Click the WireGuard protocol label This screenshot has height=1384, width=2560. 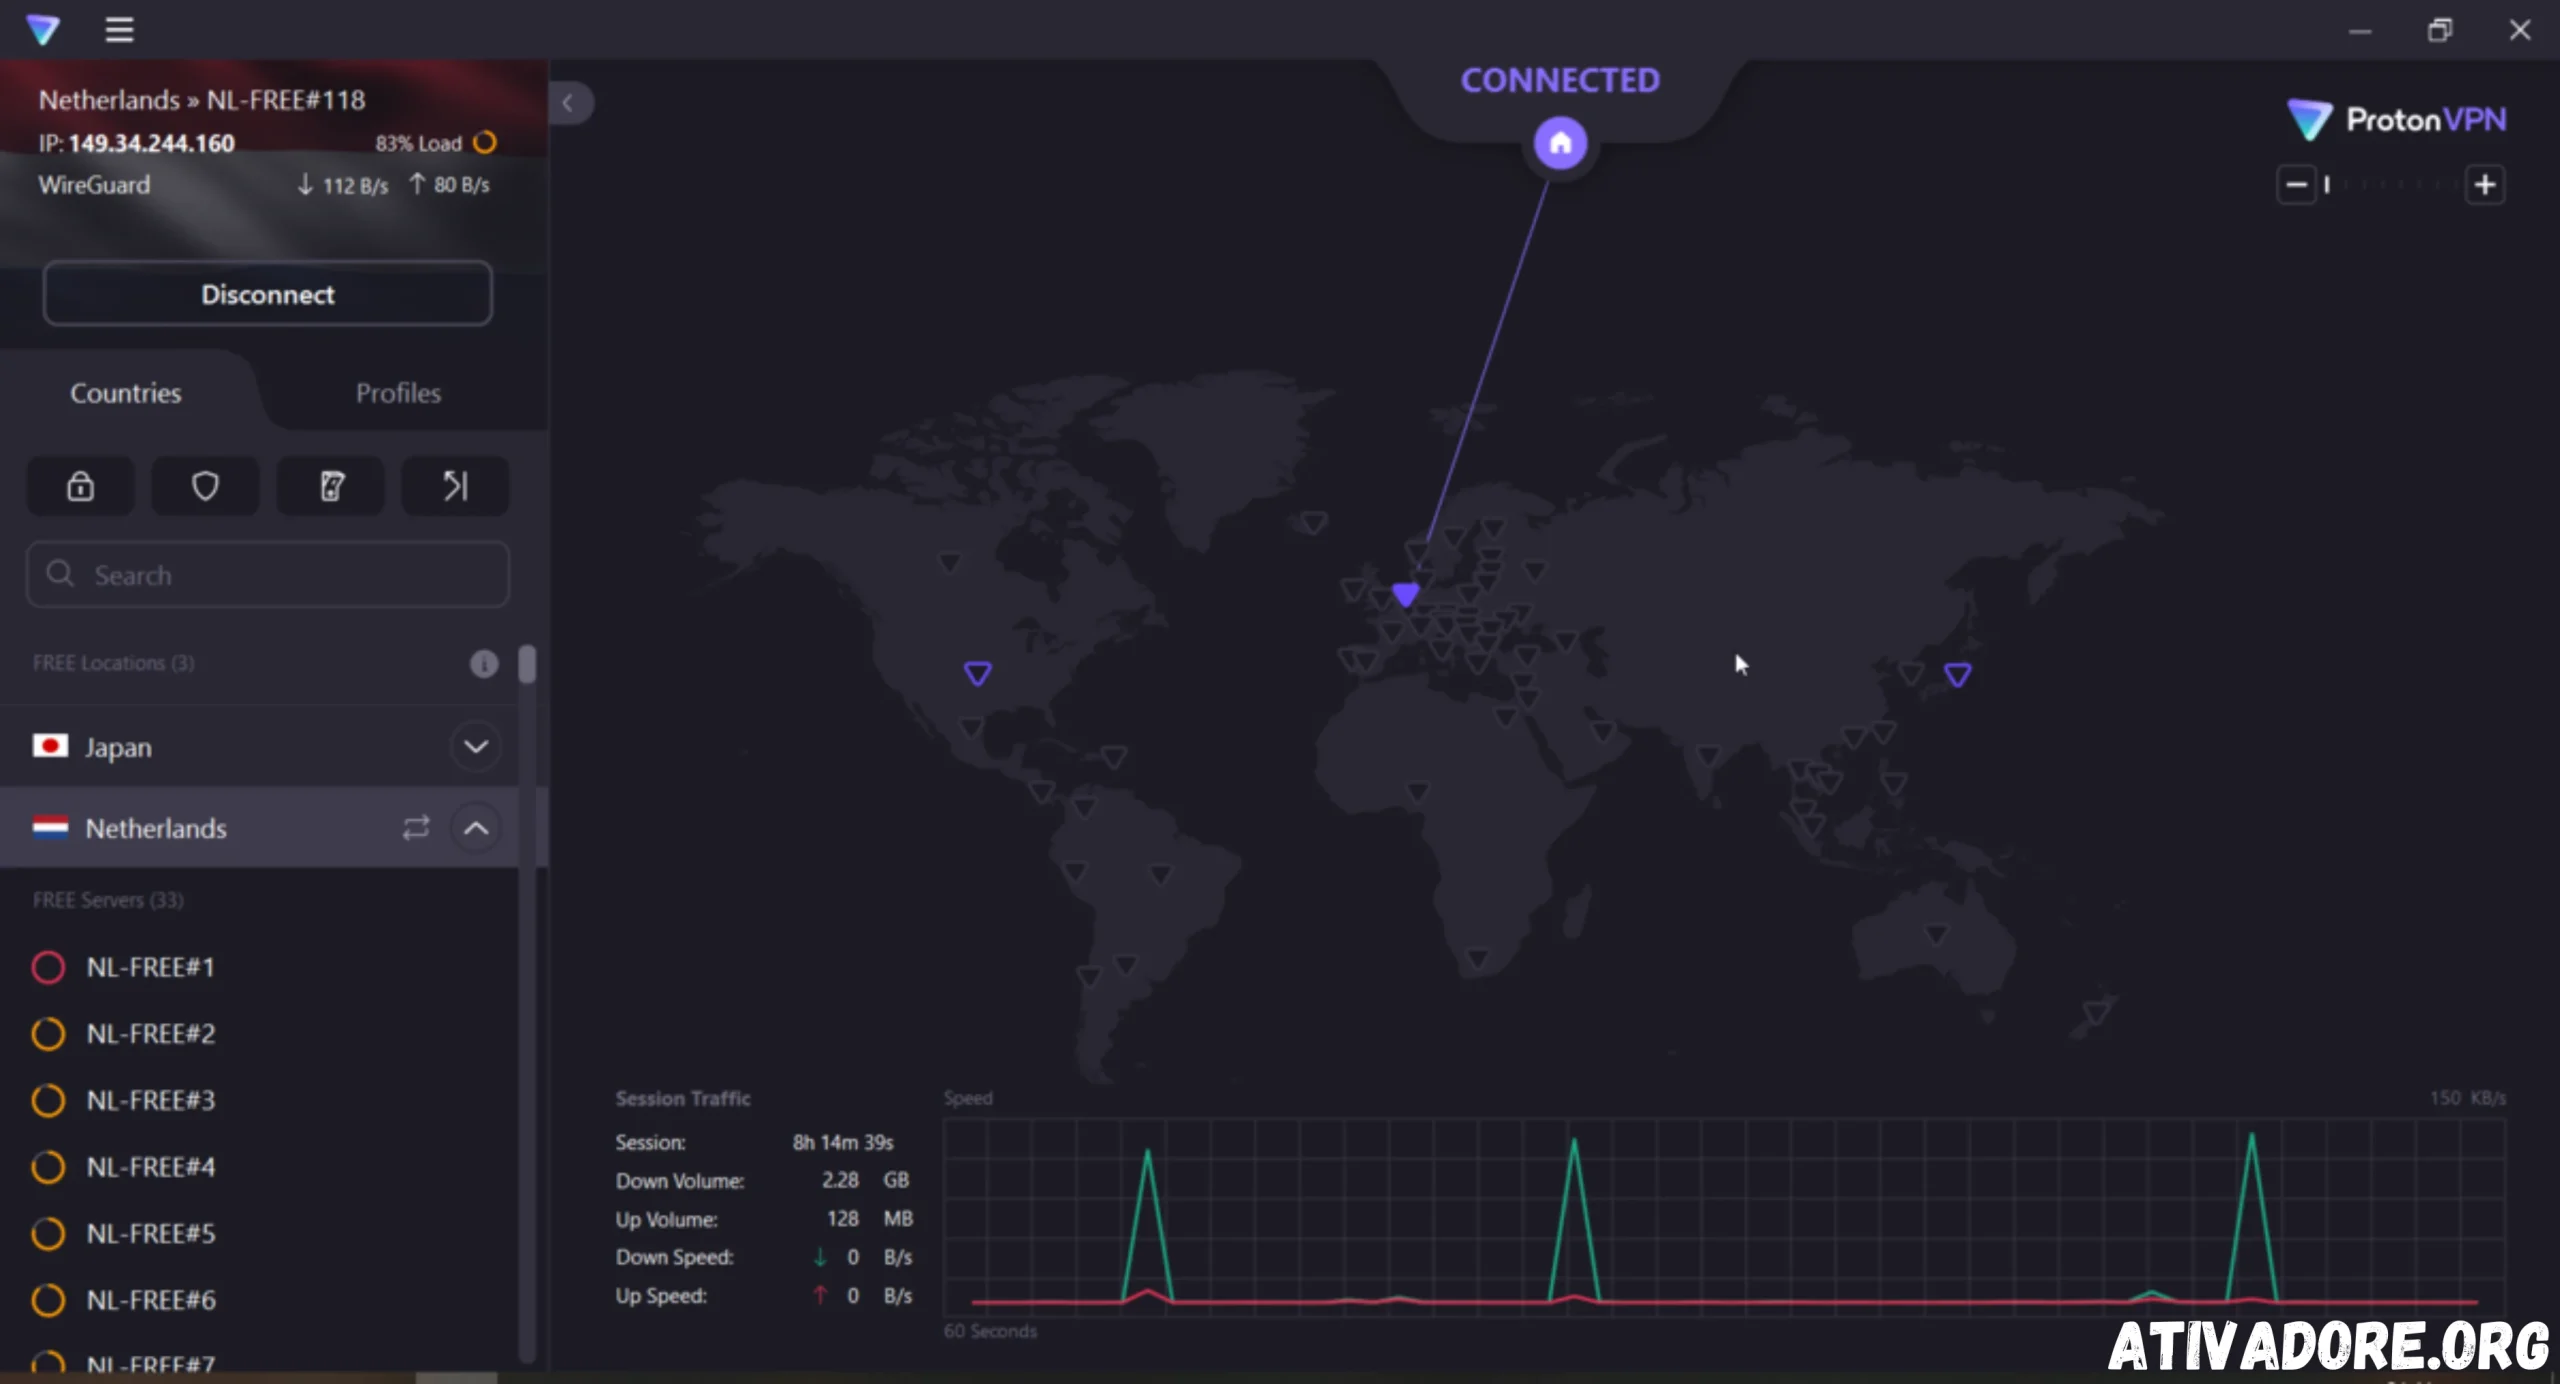pos(94,184)
